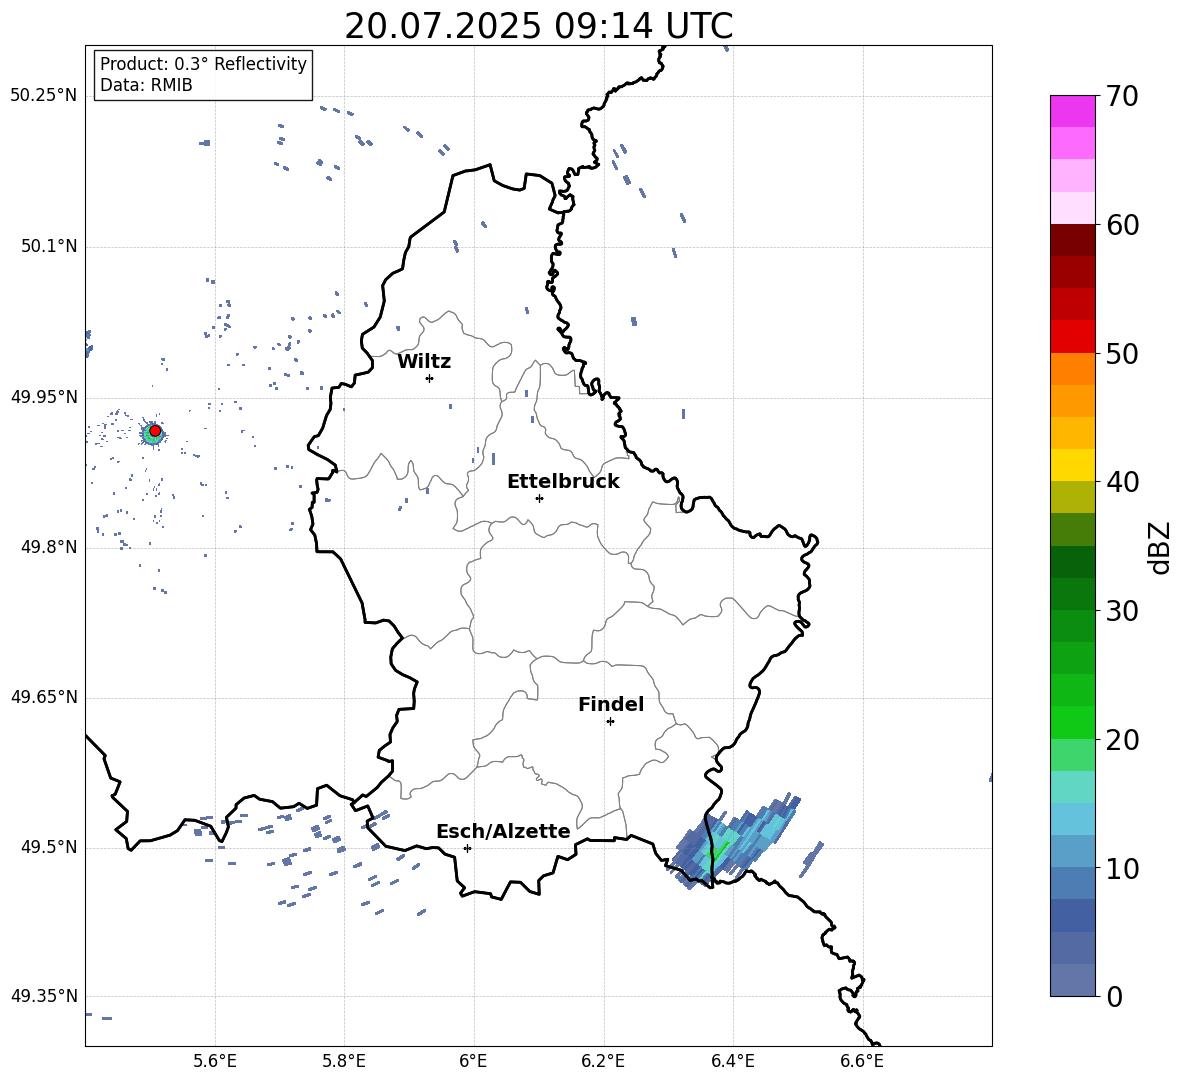Click the 5.6°E longitude label

click(215, 1061)
